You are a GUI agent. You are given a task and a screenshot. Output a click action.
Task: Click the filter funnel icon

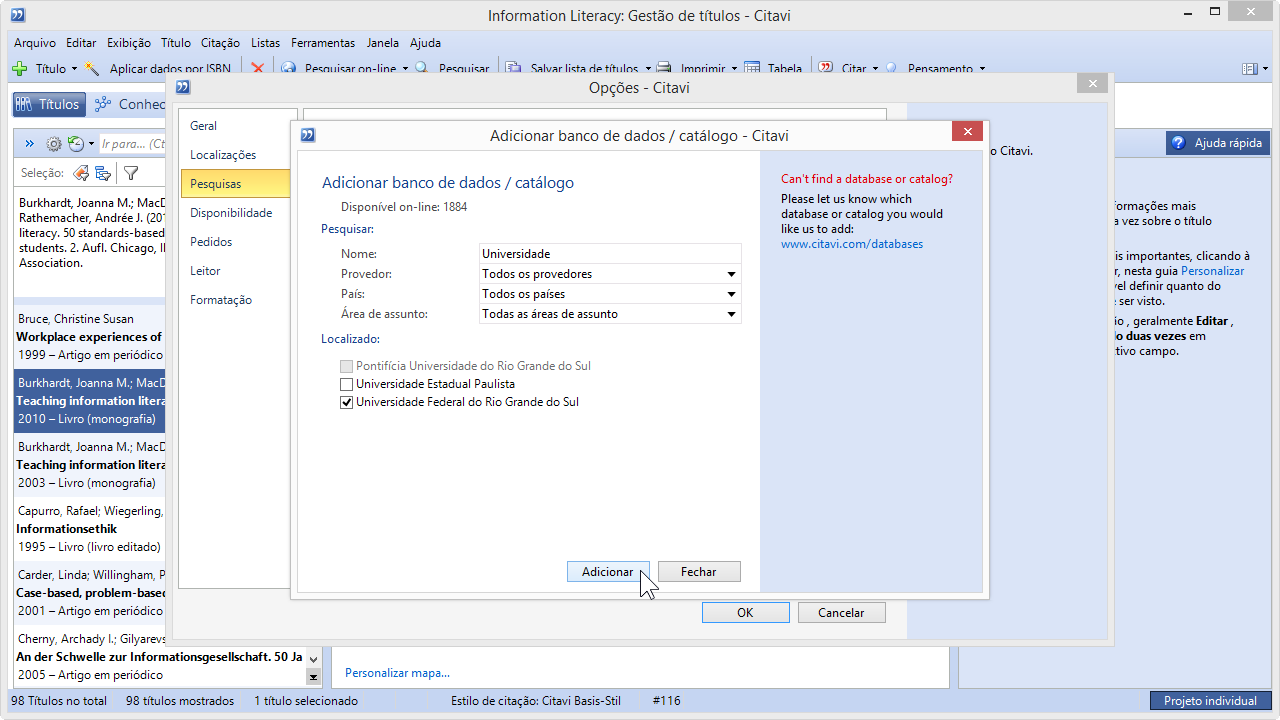point(131,173)
